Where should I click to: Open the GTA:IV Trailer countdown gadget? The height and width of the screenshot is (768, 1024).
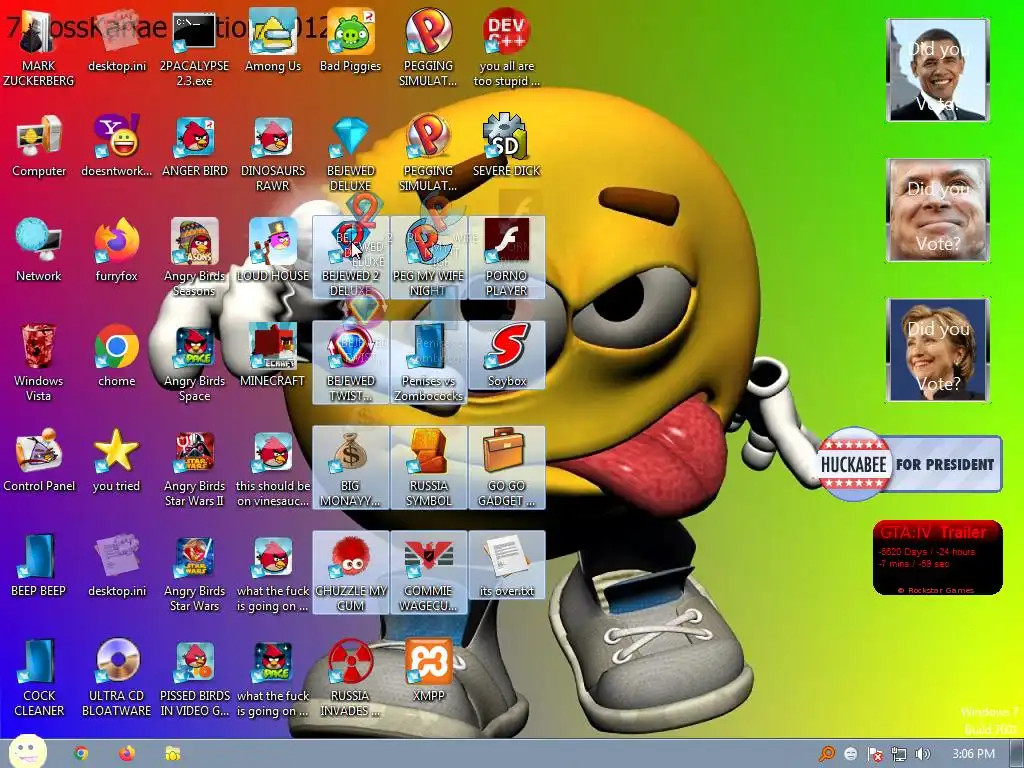937,557
